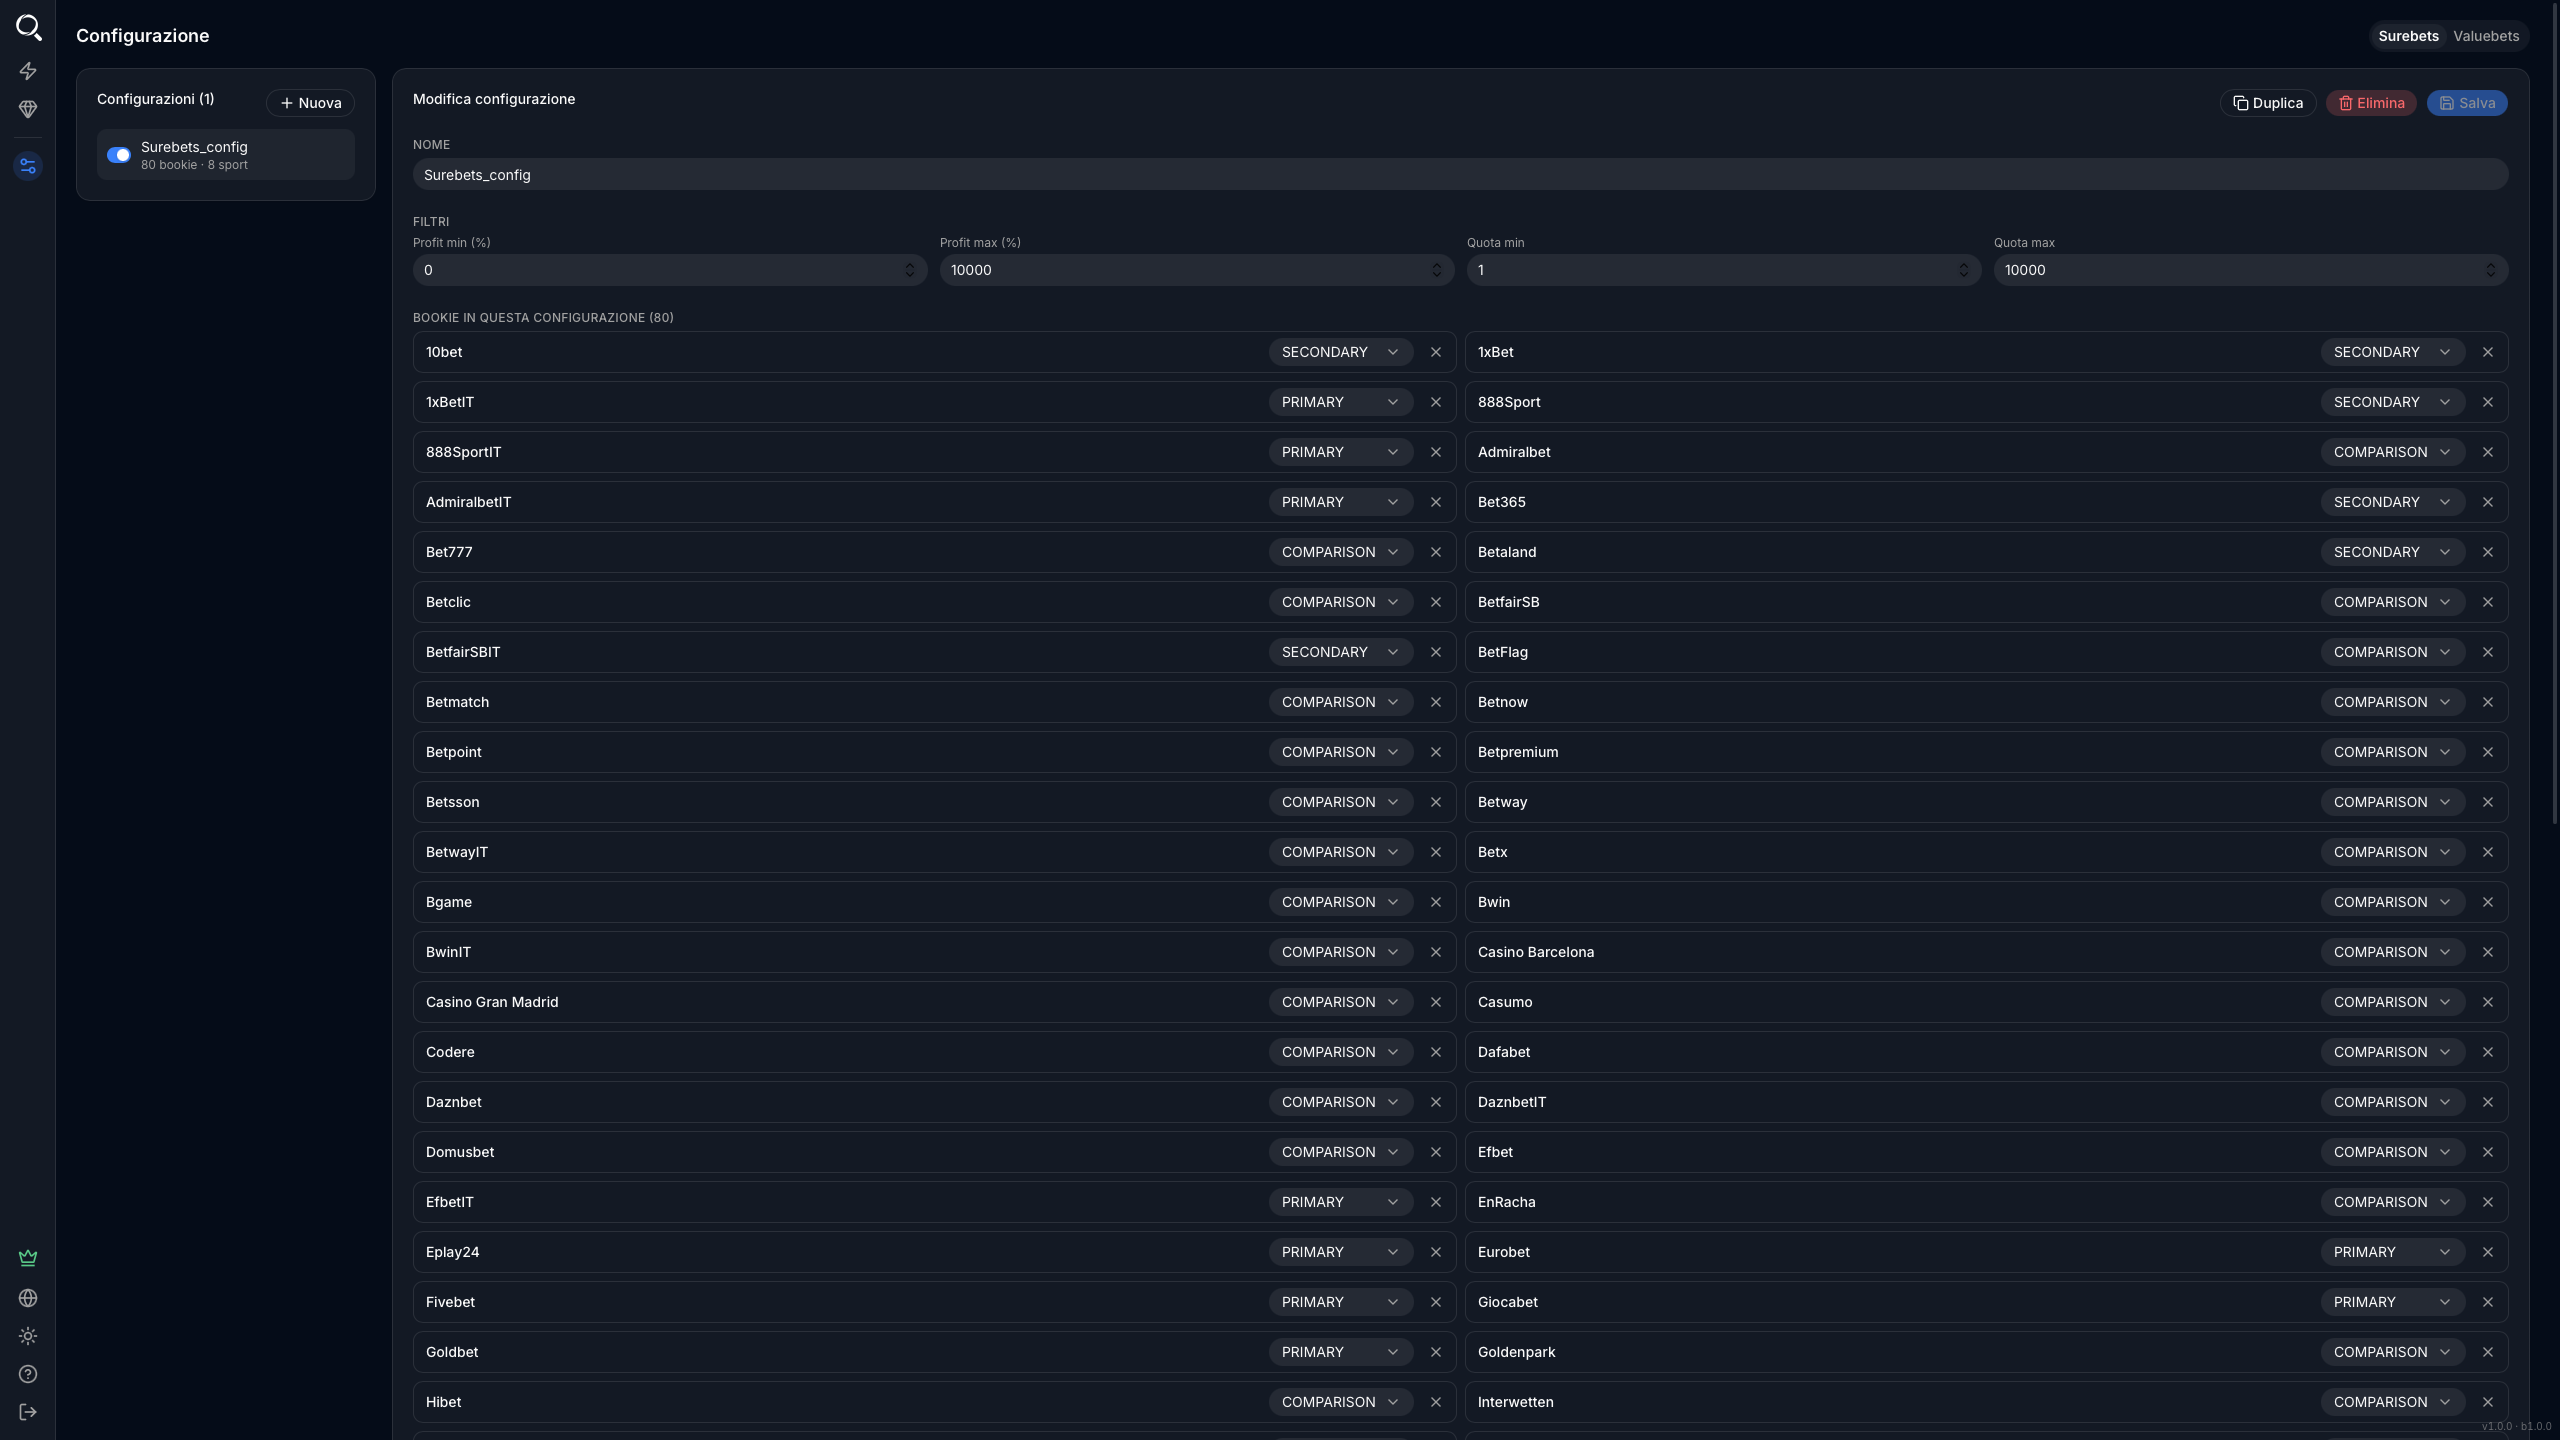This screenshot has height=1440, width=2560.
Task: Open the diamond sidebar icon
Action: tap(28, 109)
